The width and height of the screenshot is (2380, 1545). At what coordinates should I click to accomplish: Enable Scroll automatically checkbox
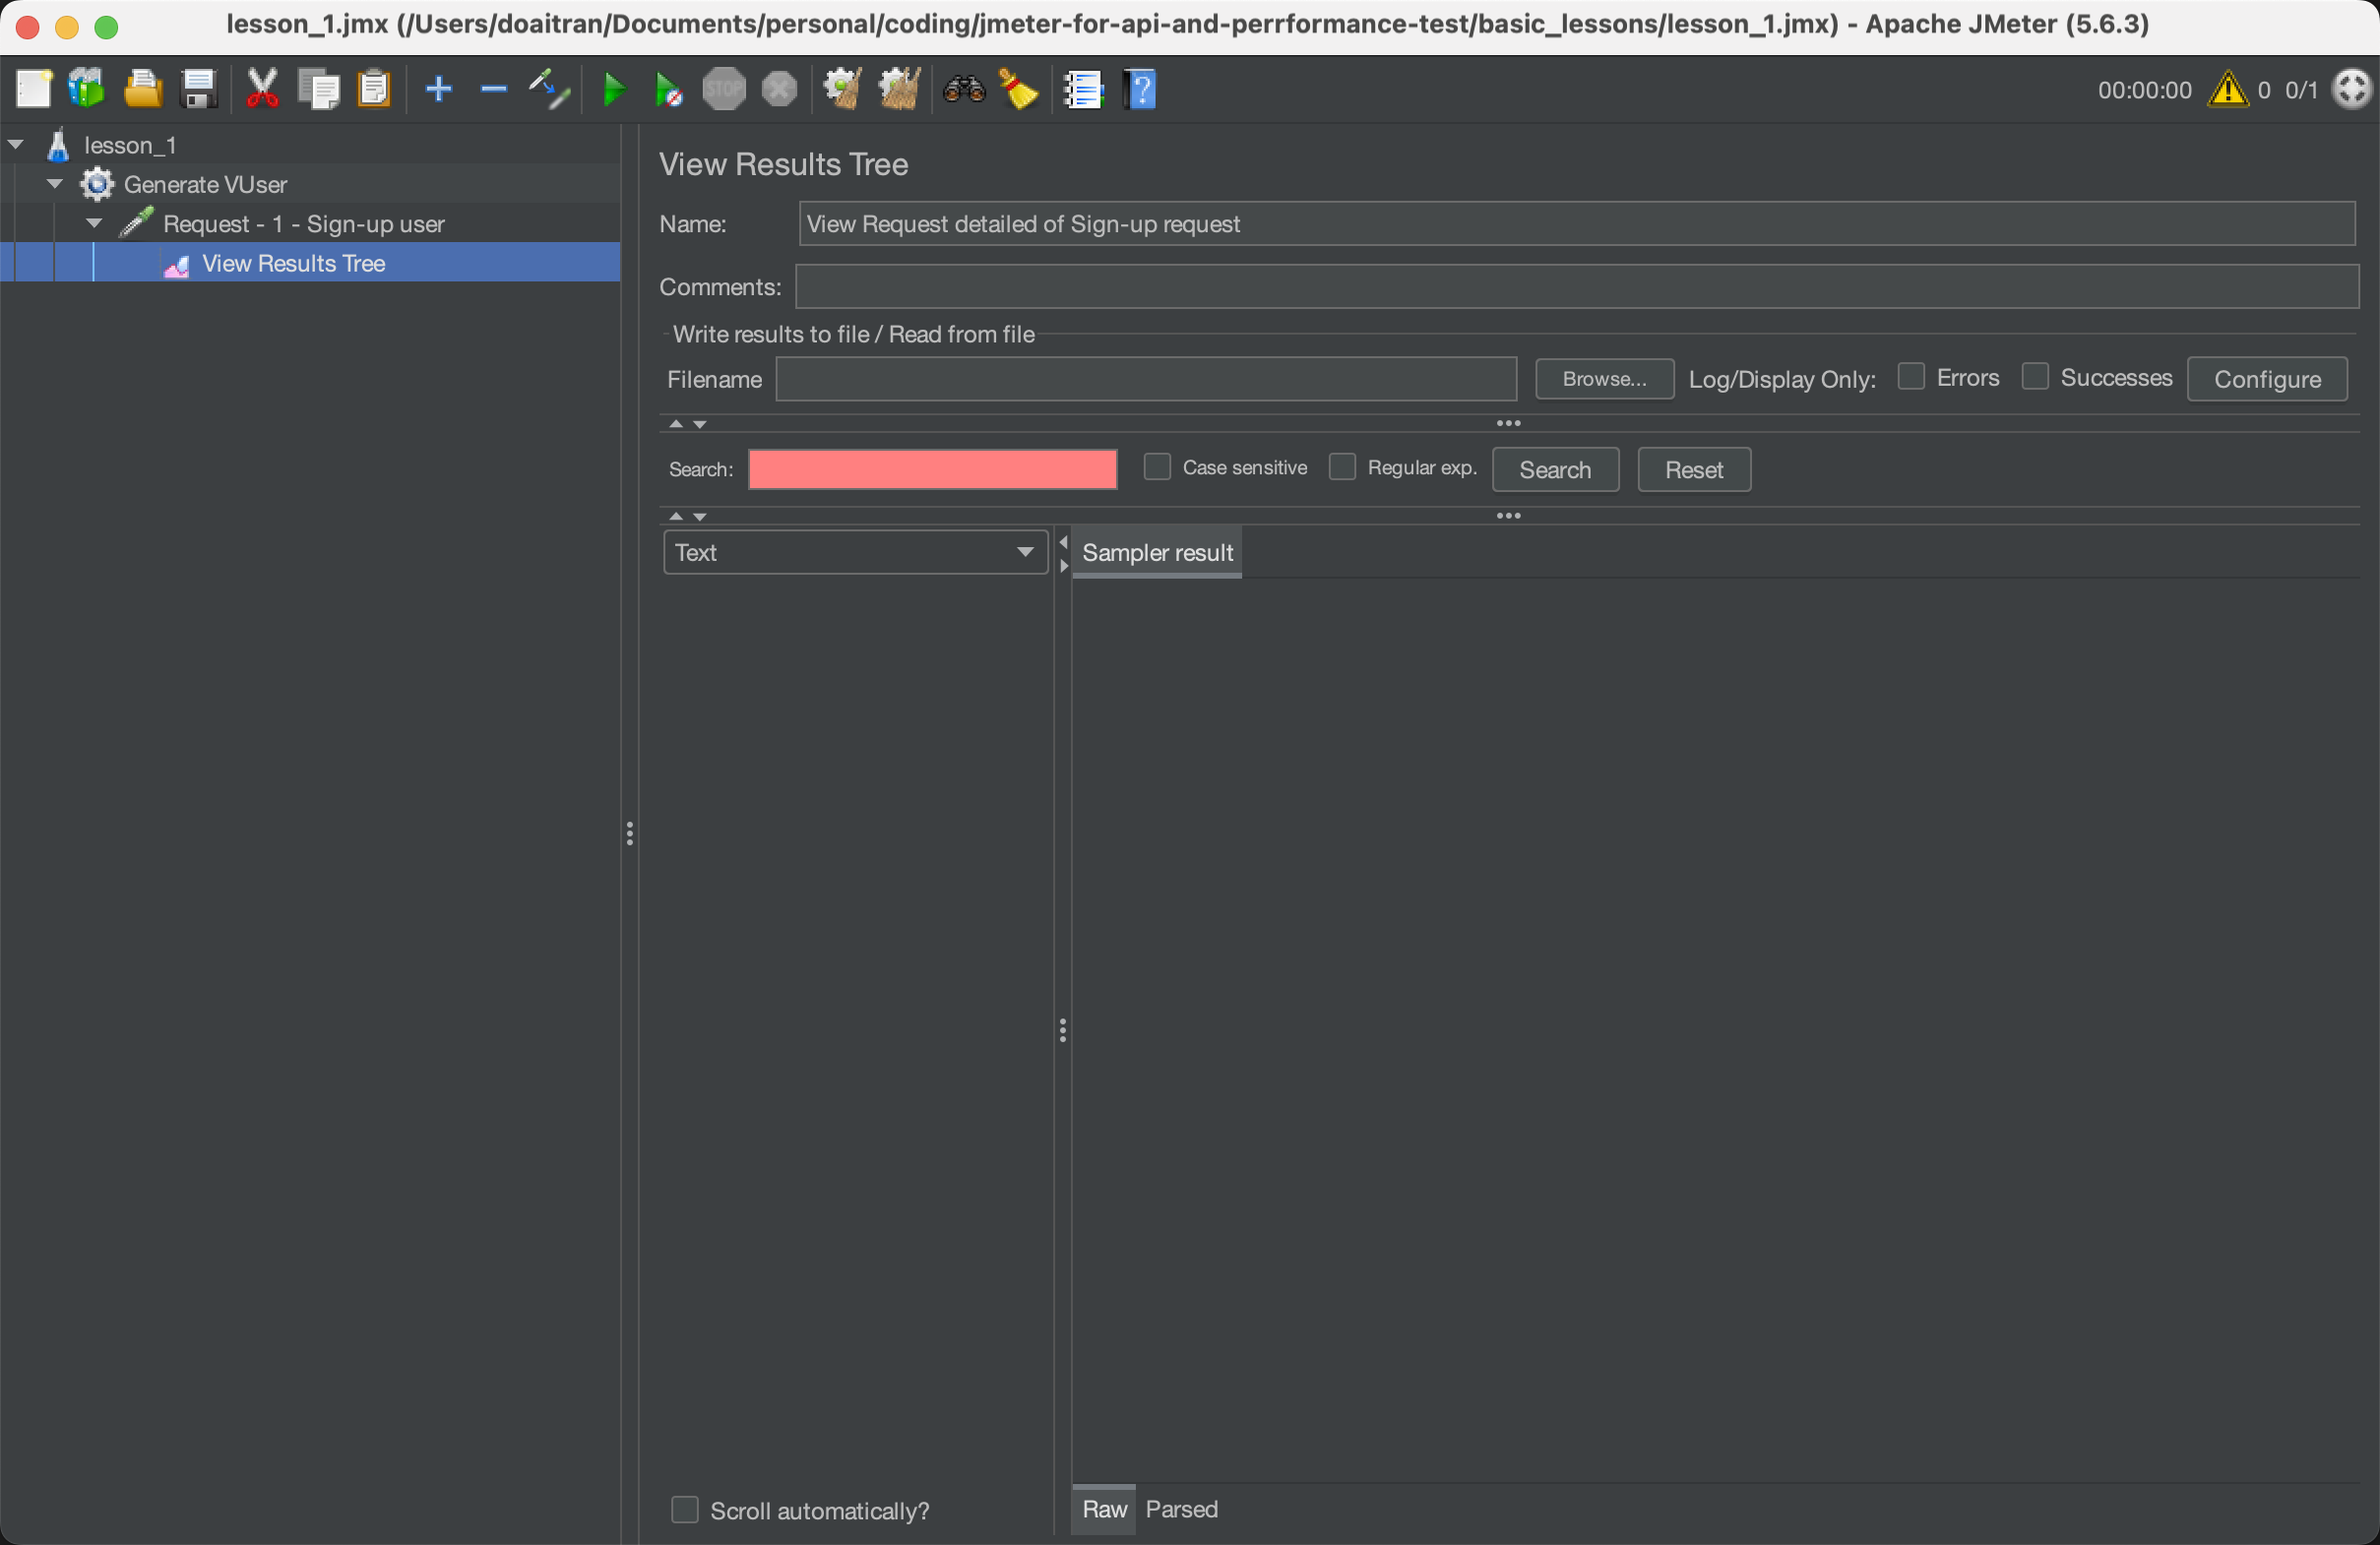pos(684,1510)
